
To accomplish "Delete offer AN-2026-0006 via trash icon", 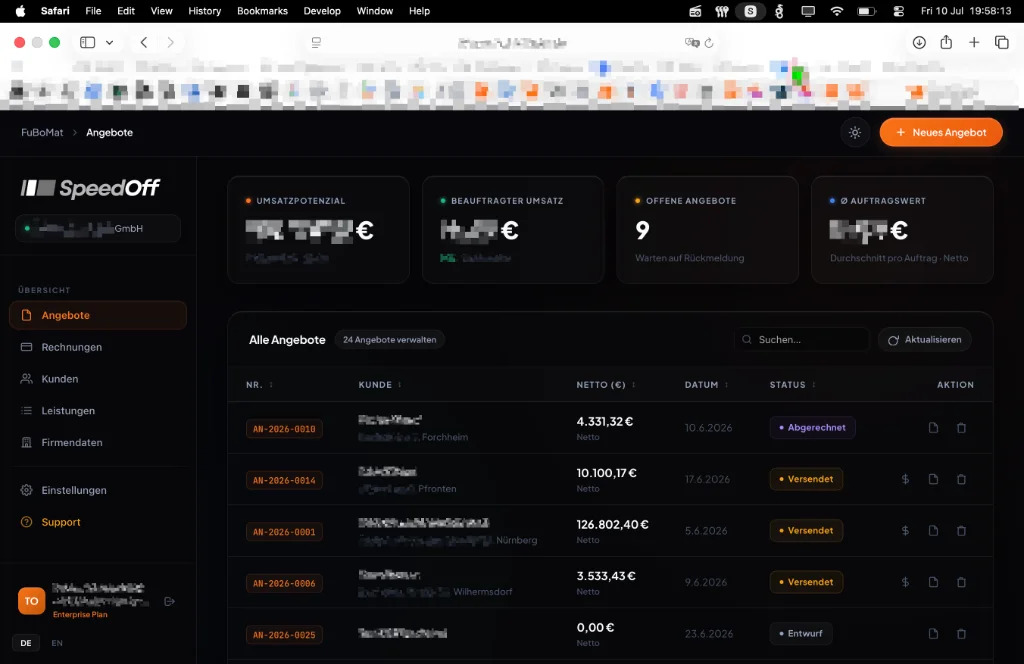I will click(x=961, y=582).
